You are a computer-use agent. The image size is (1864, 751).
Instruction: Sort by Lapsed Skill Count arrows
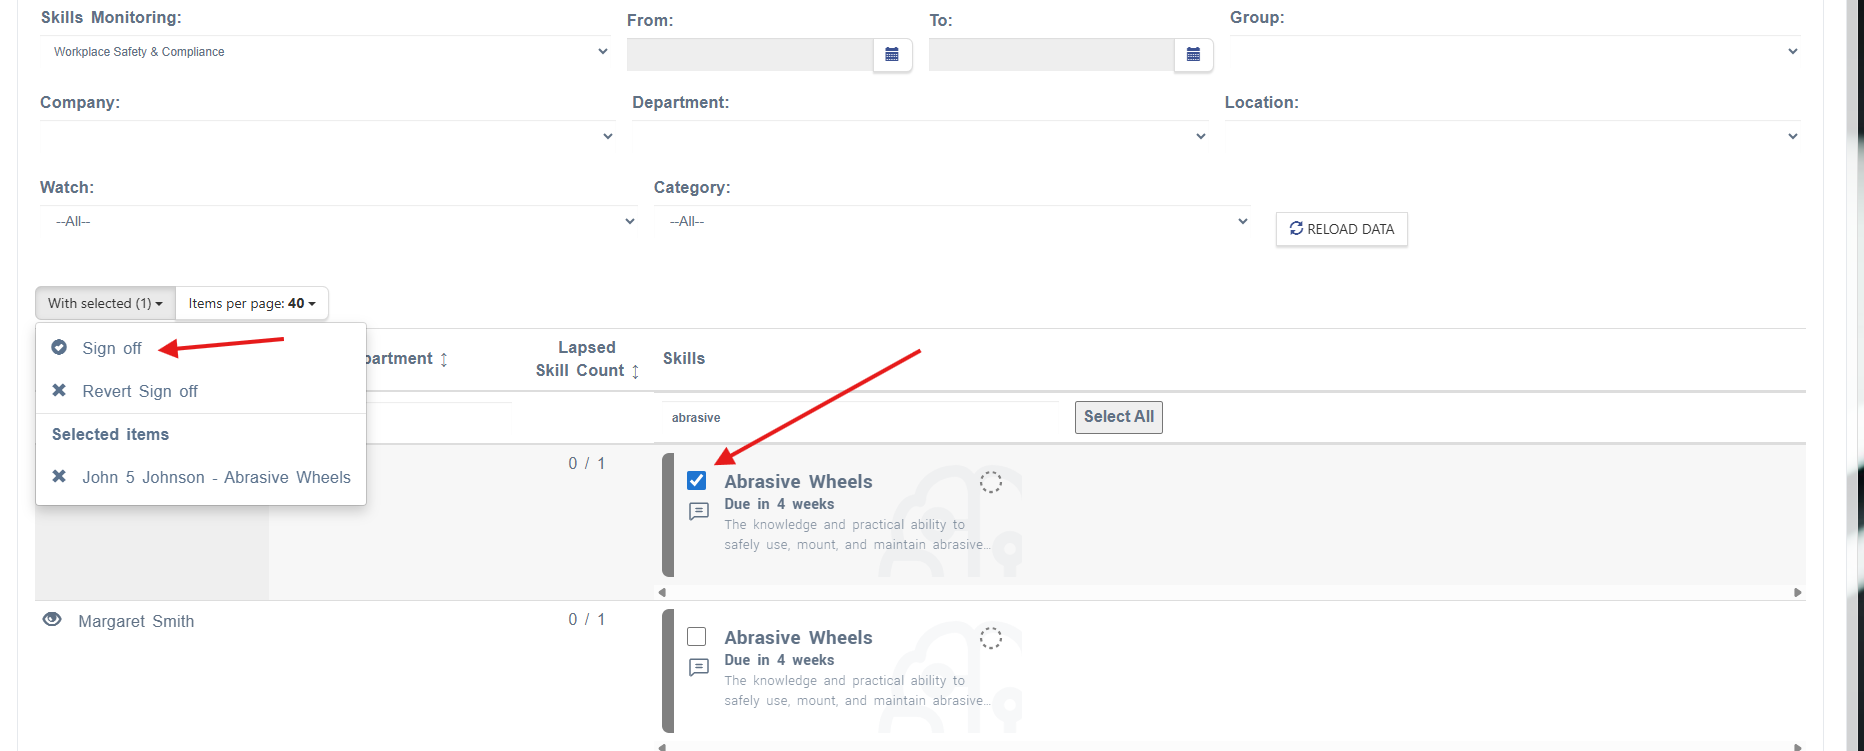point(635,371)
